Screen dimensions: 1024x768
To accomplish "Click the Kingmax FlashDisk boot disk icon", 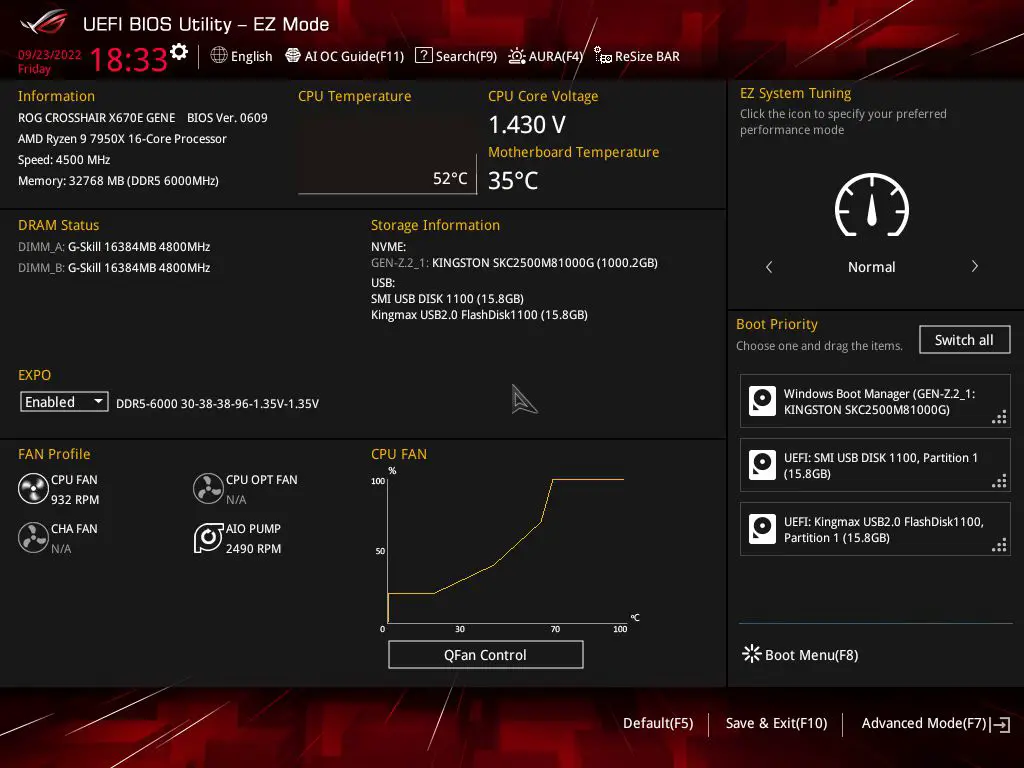I will [762, 529].
